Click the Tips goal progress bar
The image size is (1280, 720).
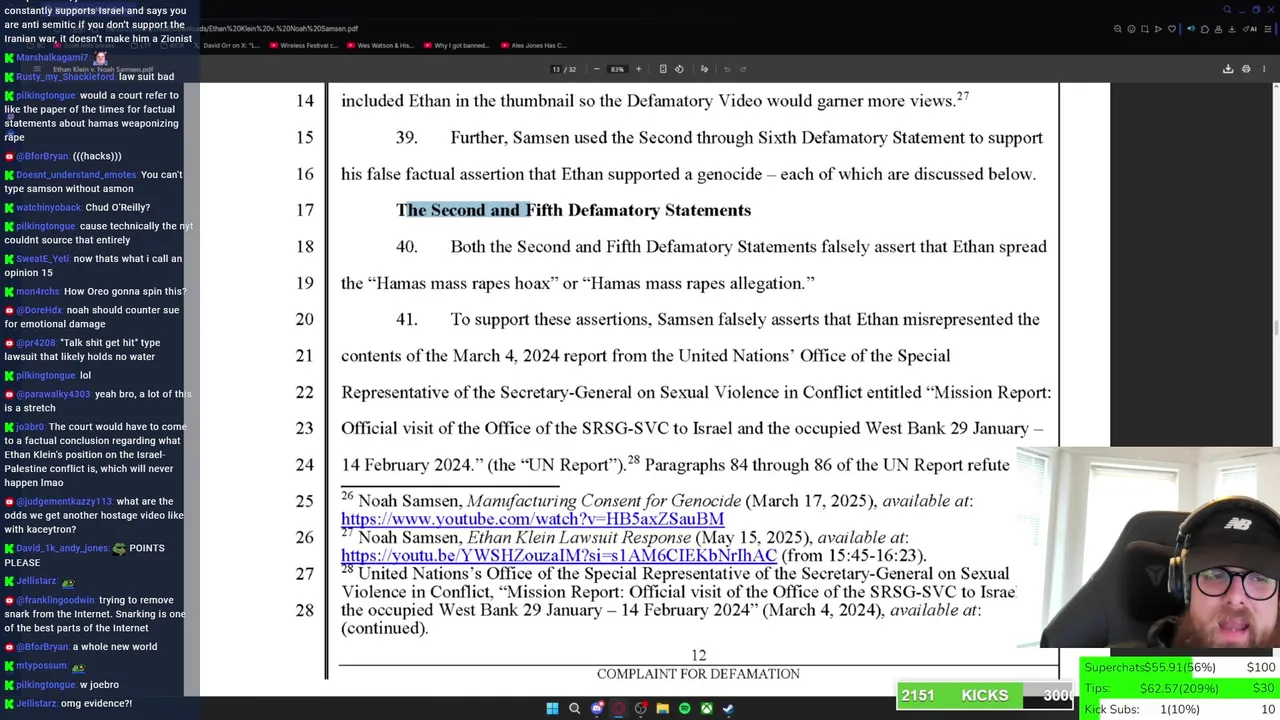point(1180,688)
